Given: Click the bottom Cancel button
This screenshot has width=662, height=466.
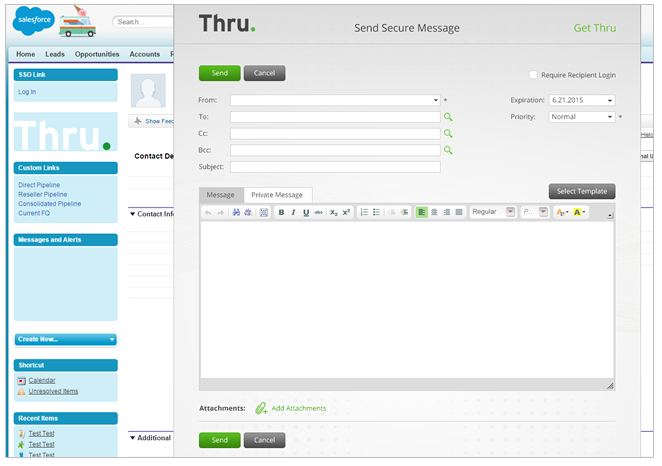Looking at the screenshot, I should point(265,441).
